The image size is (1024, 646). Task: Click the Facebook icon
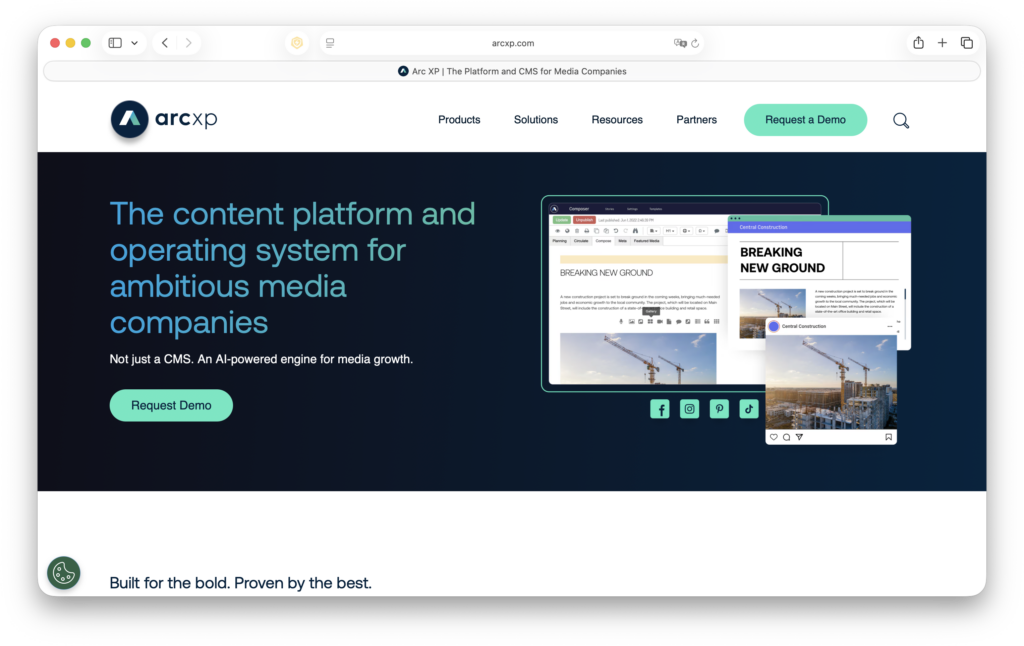(660, 408)
